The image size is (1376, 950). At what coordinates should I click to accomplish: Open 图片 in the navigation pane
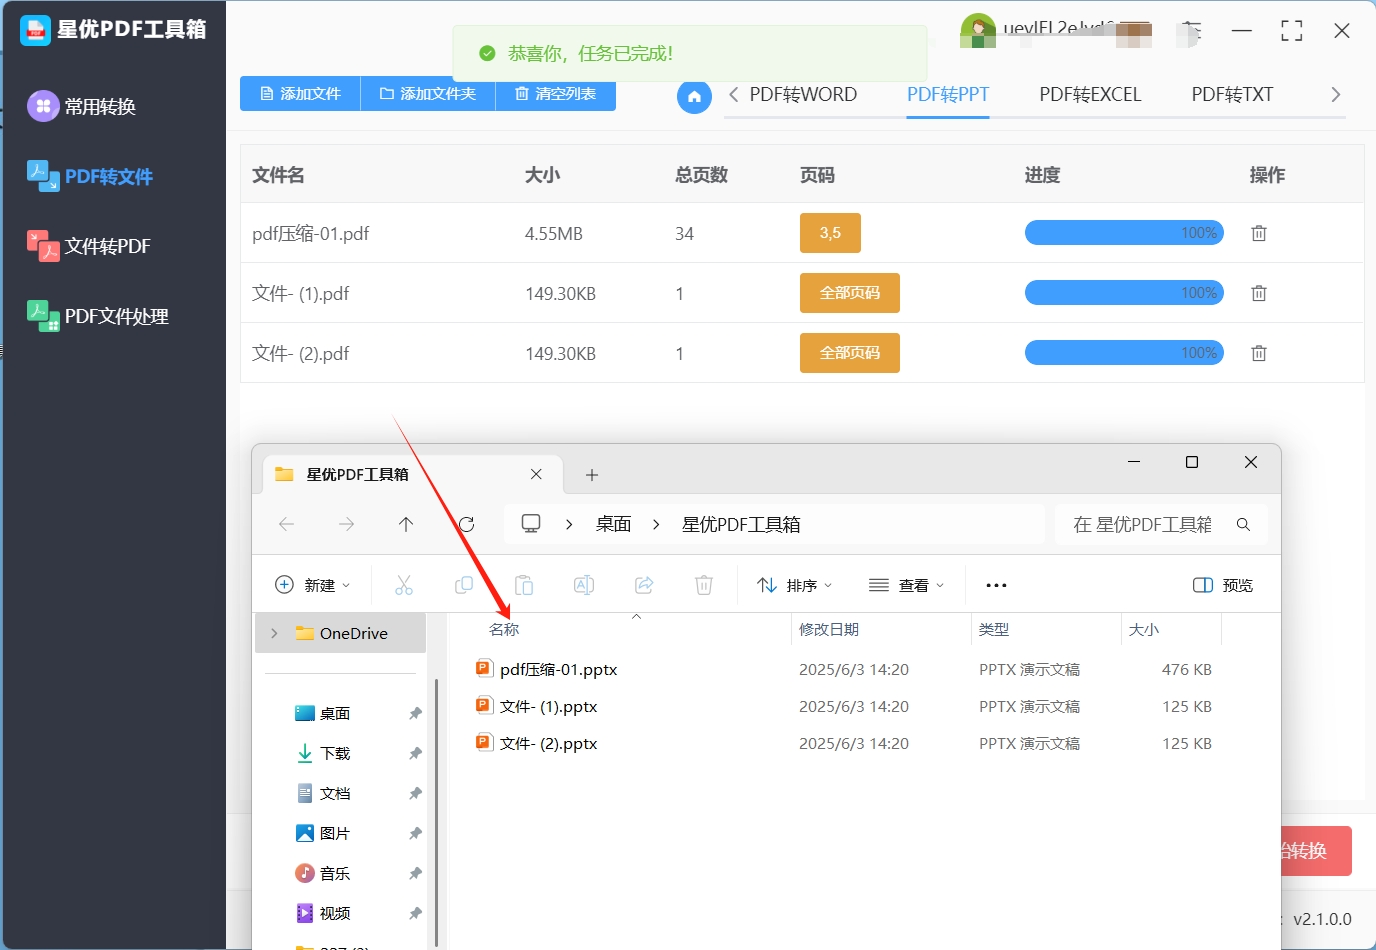335,833
